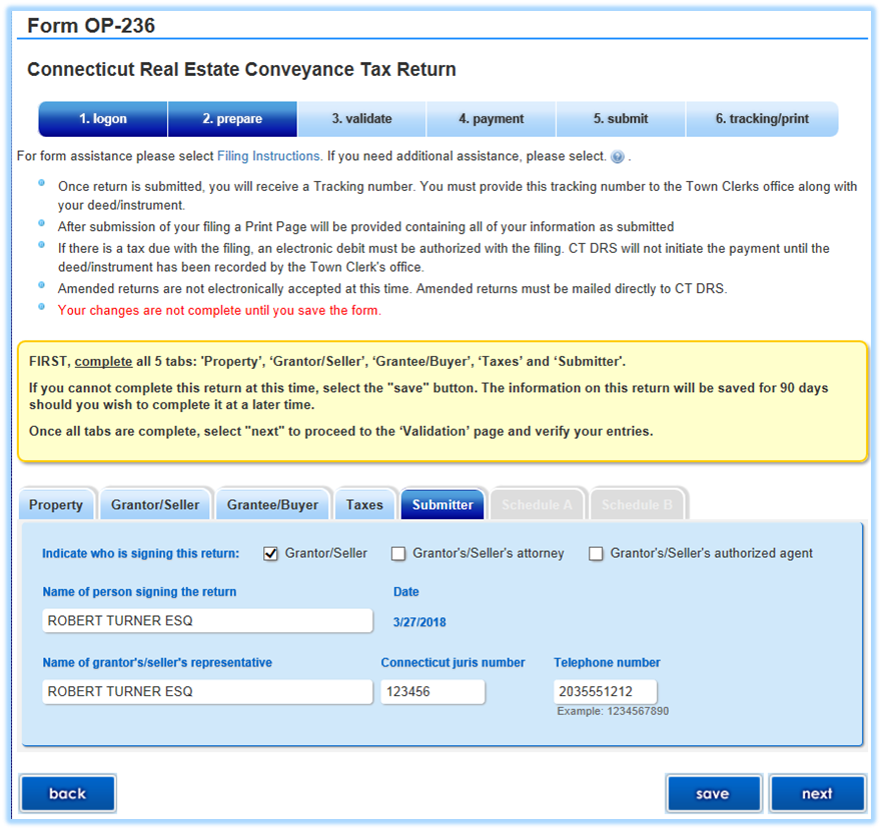
Task: Focus the grantor's/seller's representative name field
Action: click(207, 692)
